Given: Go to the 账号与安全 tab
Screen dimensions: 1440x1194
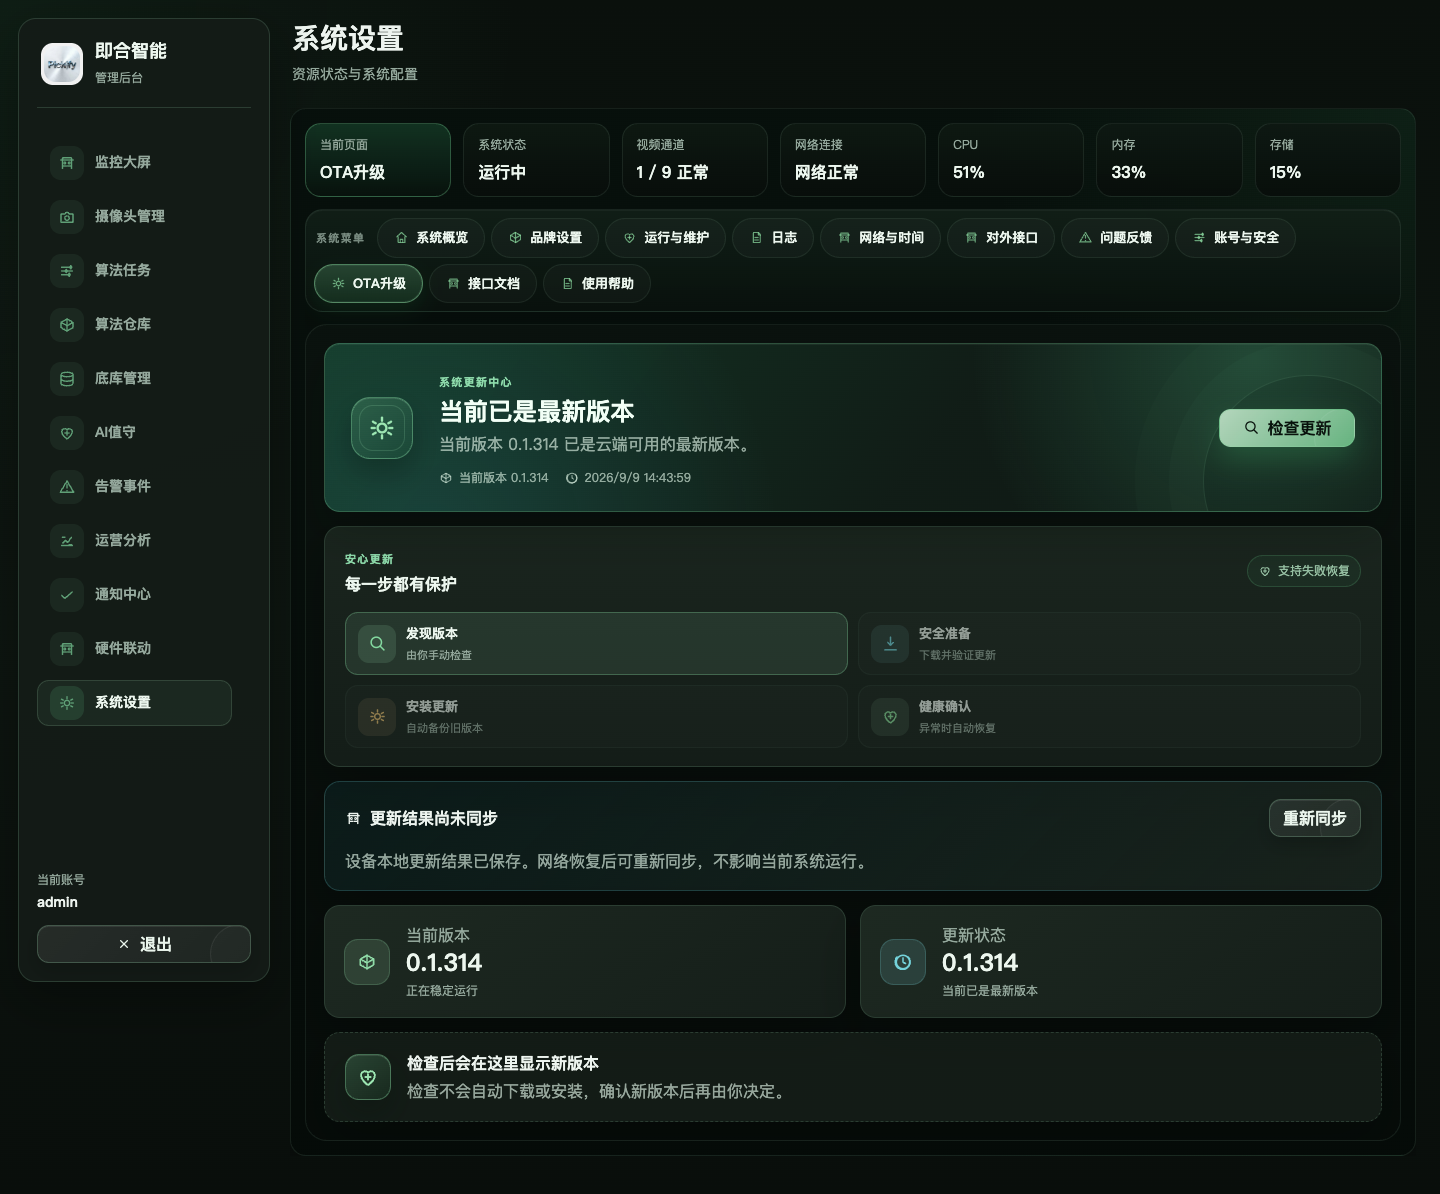Looking at the screenshot, I should point(1236,238).
